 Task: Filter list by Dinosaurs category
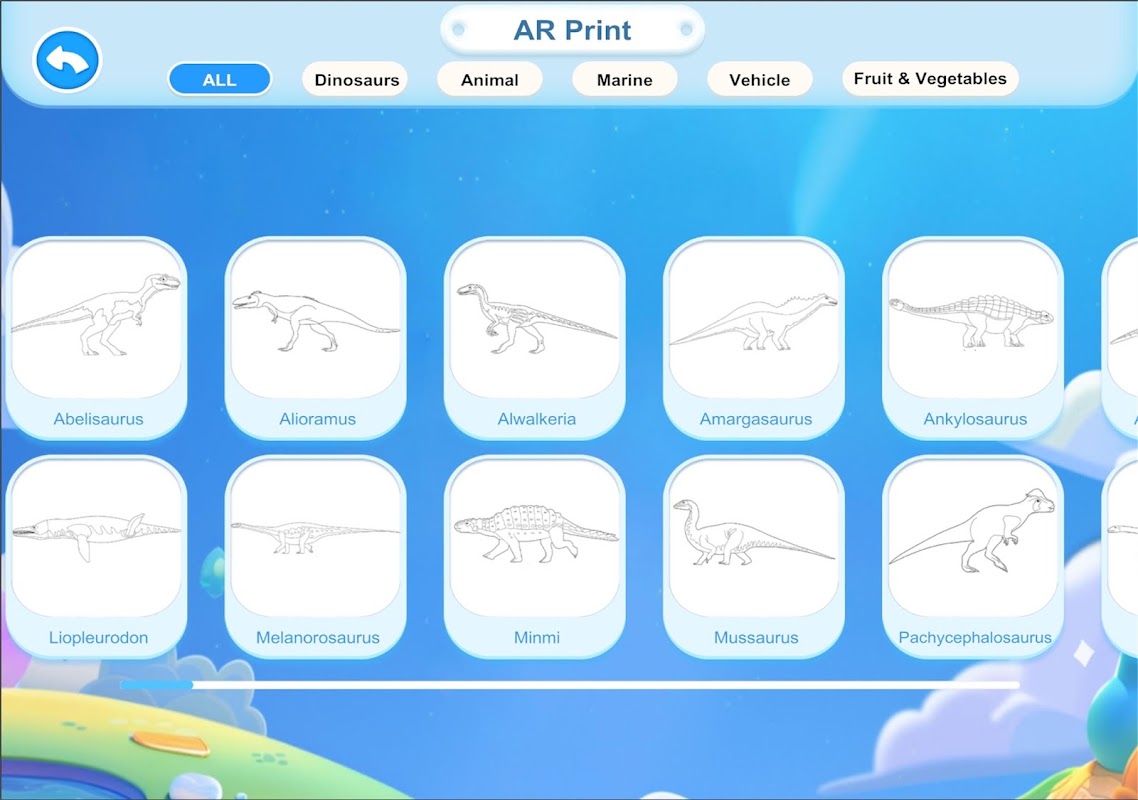355,80
